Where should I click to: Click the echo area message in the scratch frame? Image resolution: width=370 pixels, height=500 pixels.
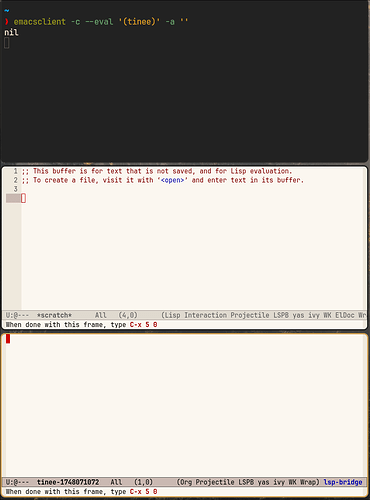click(81, 325)
